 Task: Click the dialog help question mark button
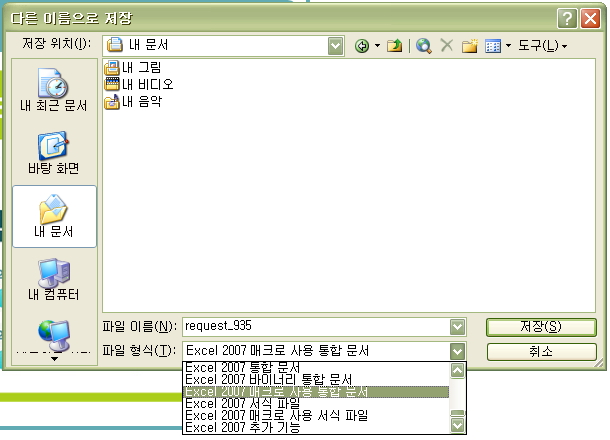(567, 18)
